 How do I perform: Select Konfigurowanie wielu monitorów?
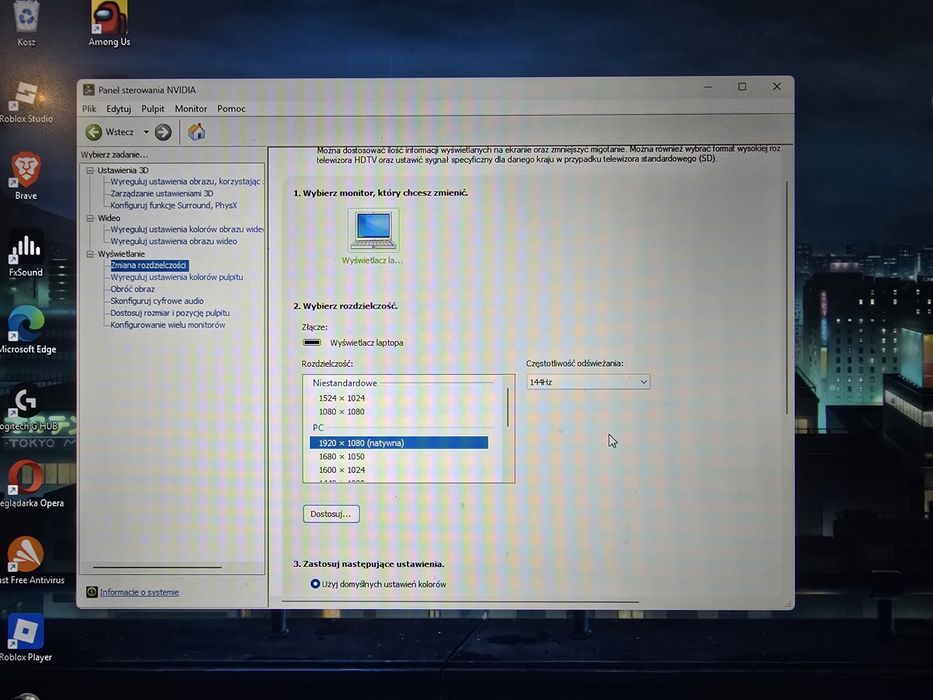point(168,325)
